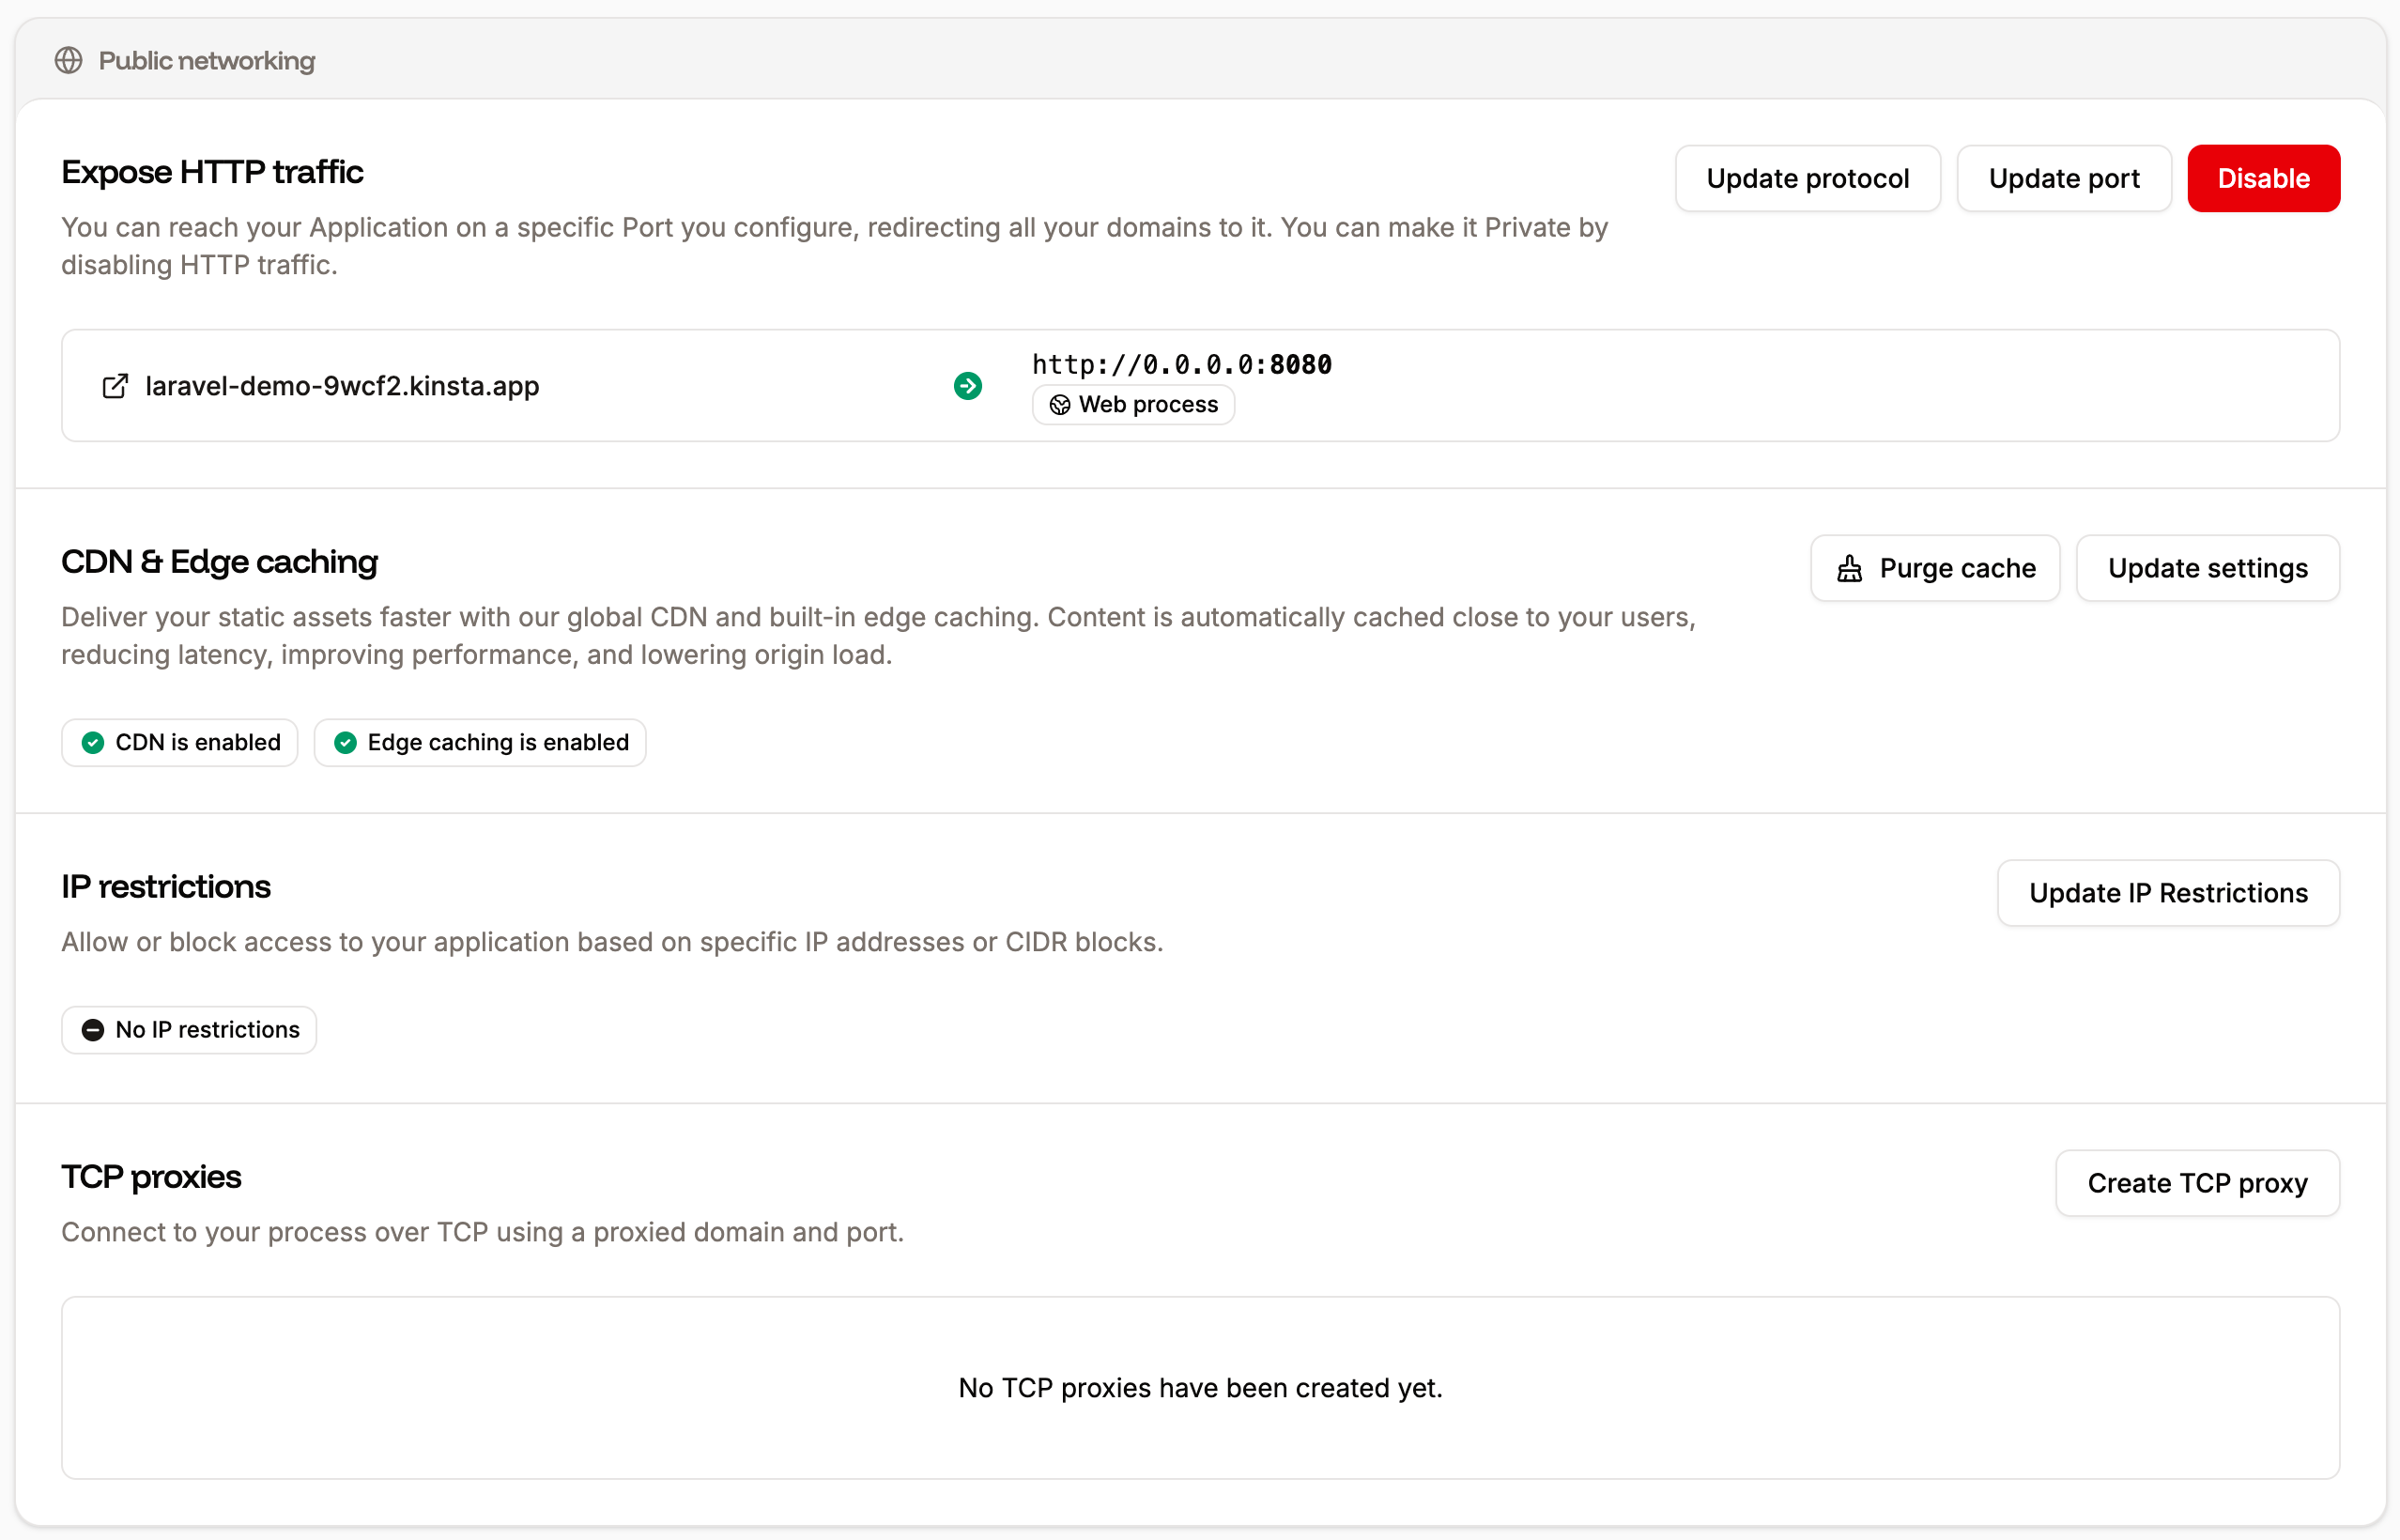Click the broom icon on Purge cache button
The width and height of the screenshot is (2400, 1540).
pos(1851,568)
